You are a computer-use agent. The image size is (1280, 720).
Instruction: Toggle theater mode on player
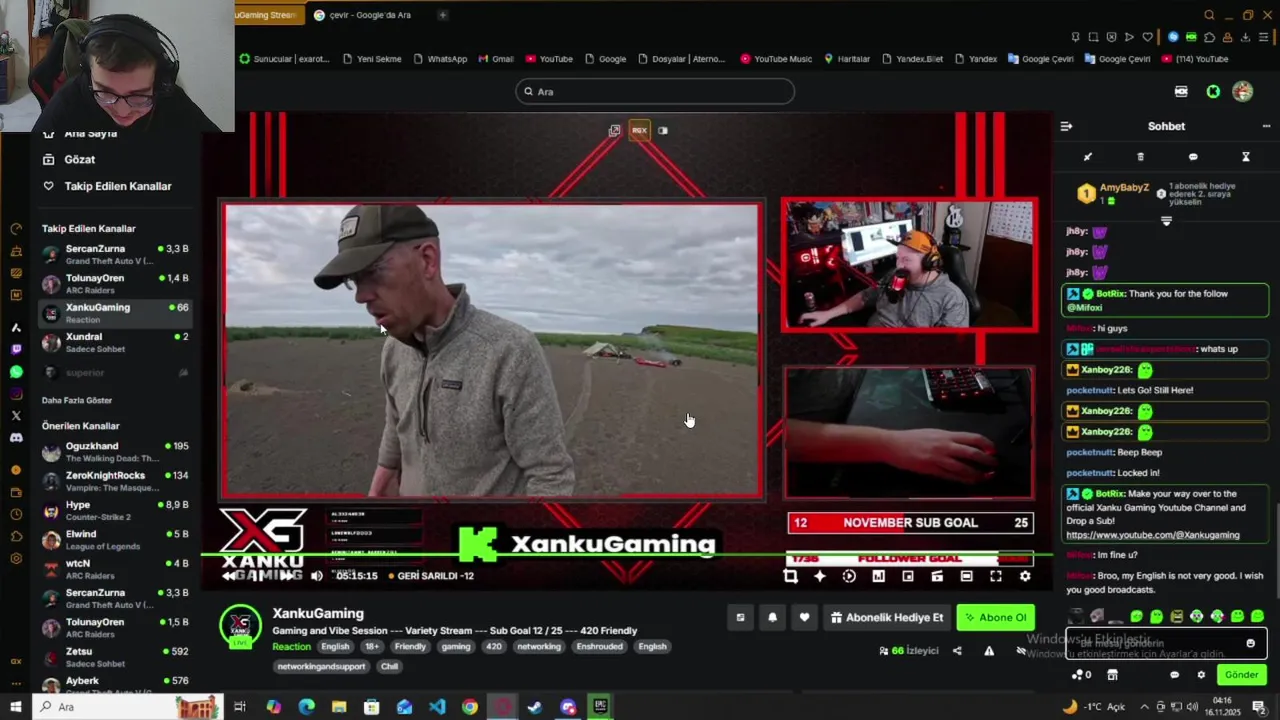coord(966,576)
